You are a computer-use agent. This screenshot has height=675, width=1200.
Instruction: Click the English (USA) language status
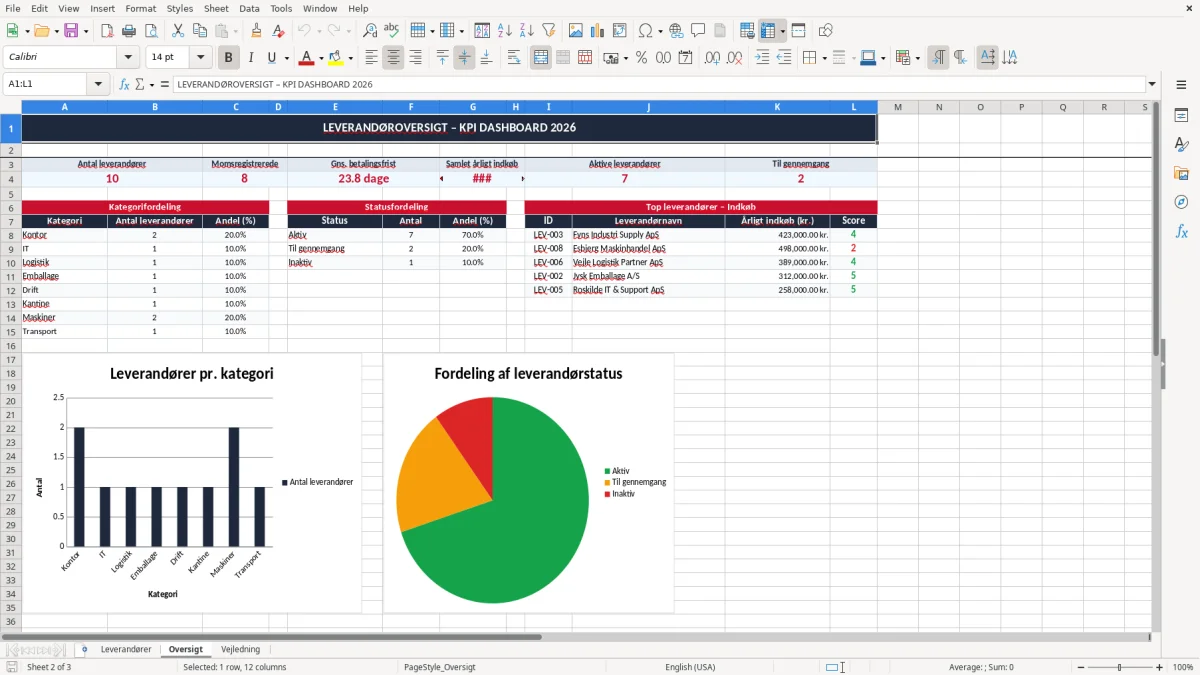[690, 667]
